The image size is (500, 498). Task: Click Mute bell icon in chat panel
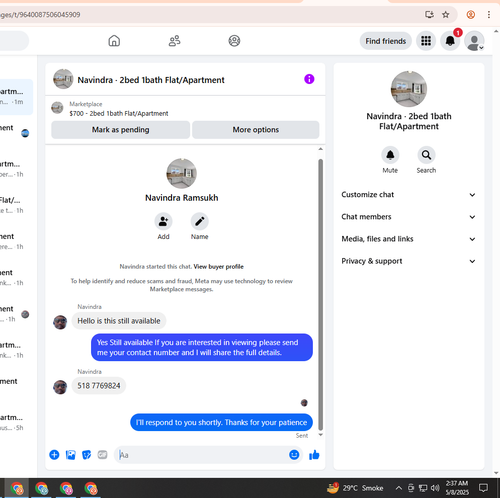tap(390, 155)
